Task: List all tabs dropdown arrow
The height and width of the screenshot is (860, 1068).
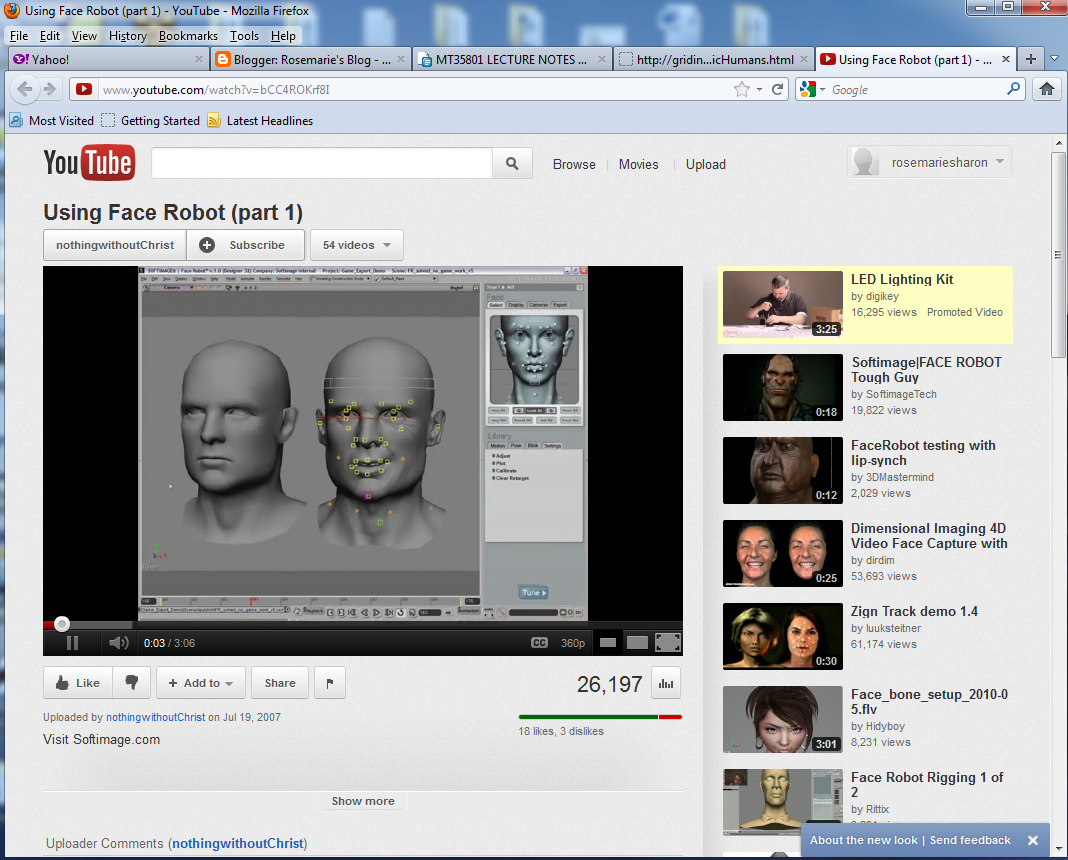Action: click(1054, 59)
